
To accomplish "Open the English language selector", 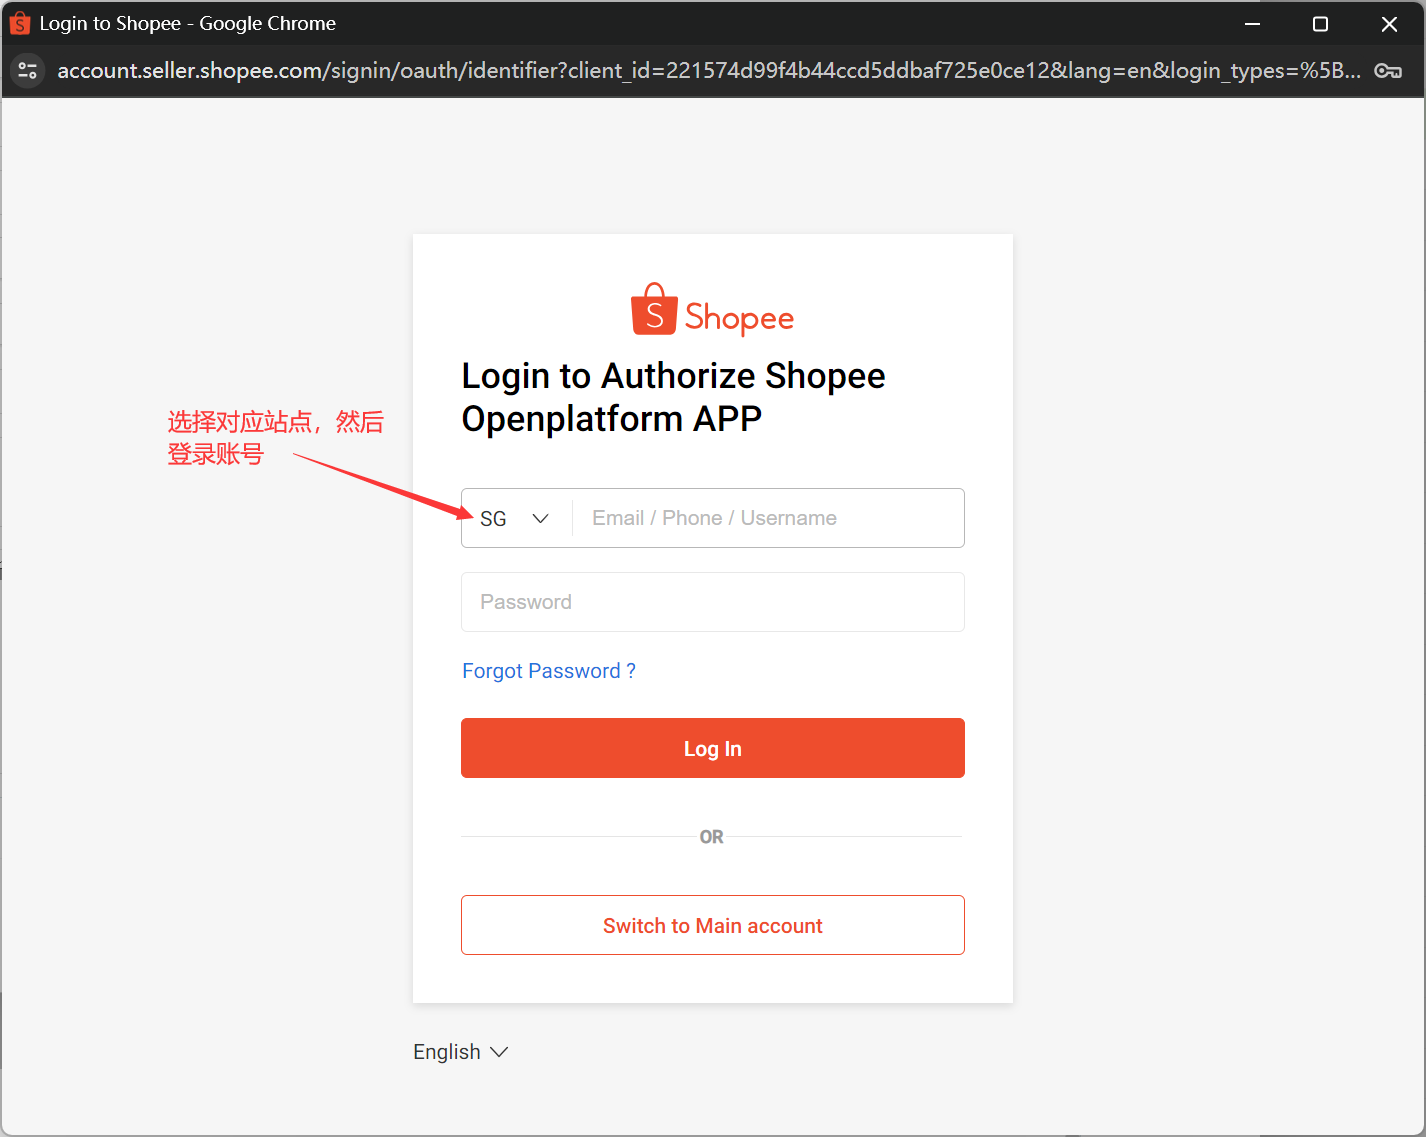I will click(x=446, y=1051).
